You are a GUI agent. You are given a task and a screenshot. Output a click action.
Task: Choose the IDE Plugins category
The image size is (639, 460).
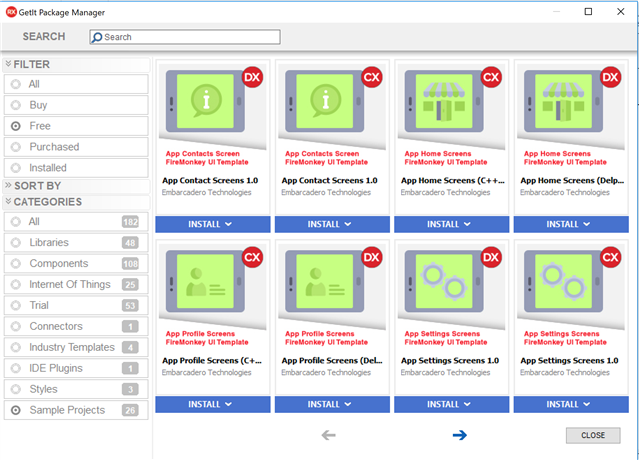coord(76,368)
